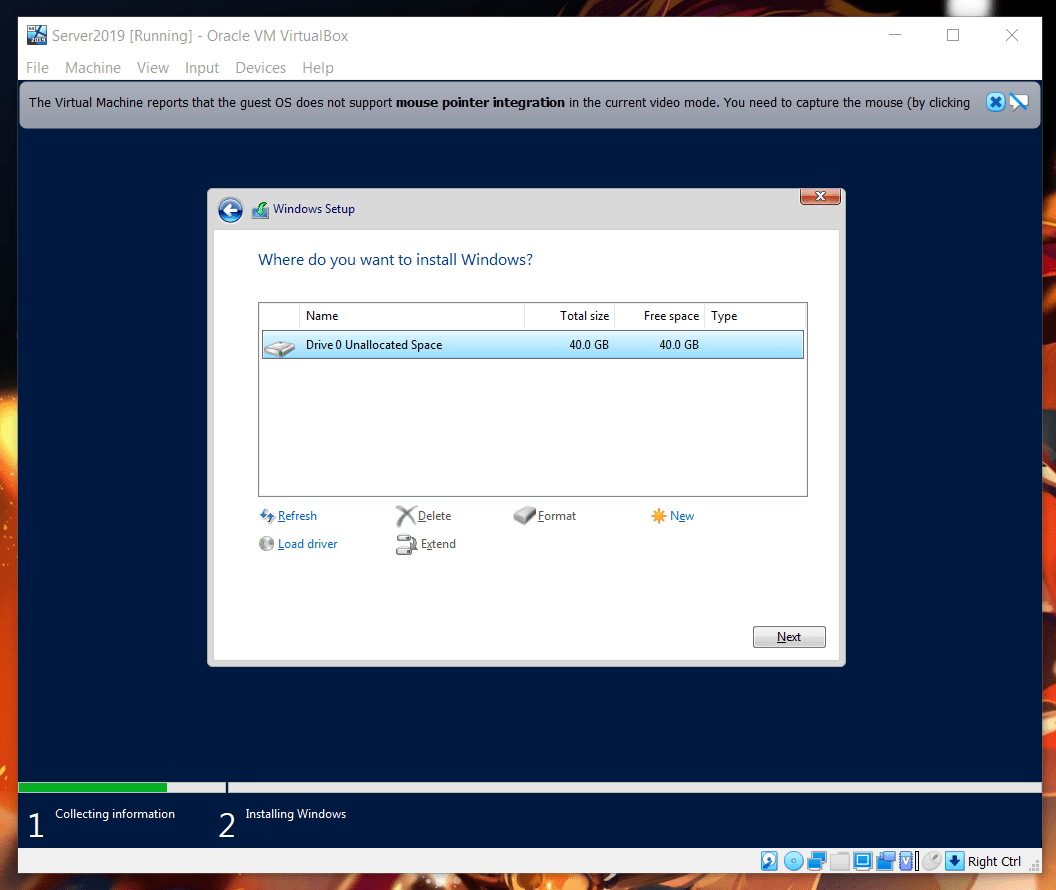Click the Load driver link

pyautogui.click(x=307, y=544)
